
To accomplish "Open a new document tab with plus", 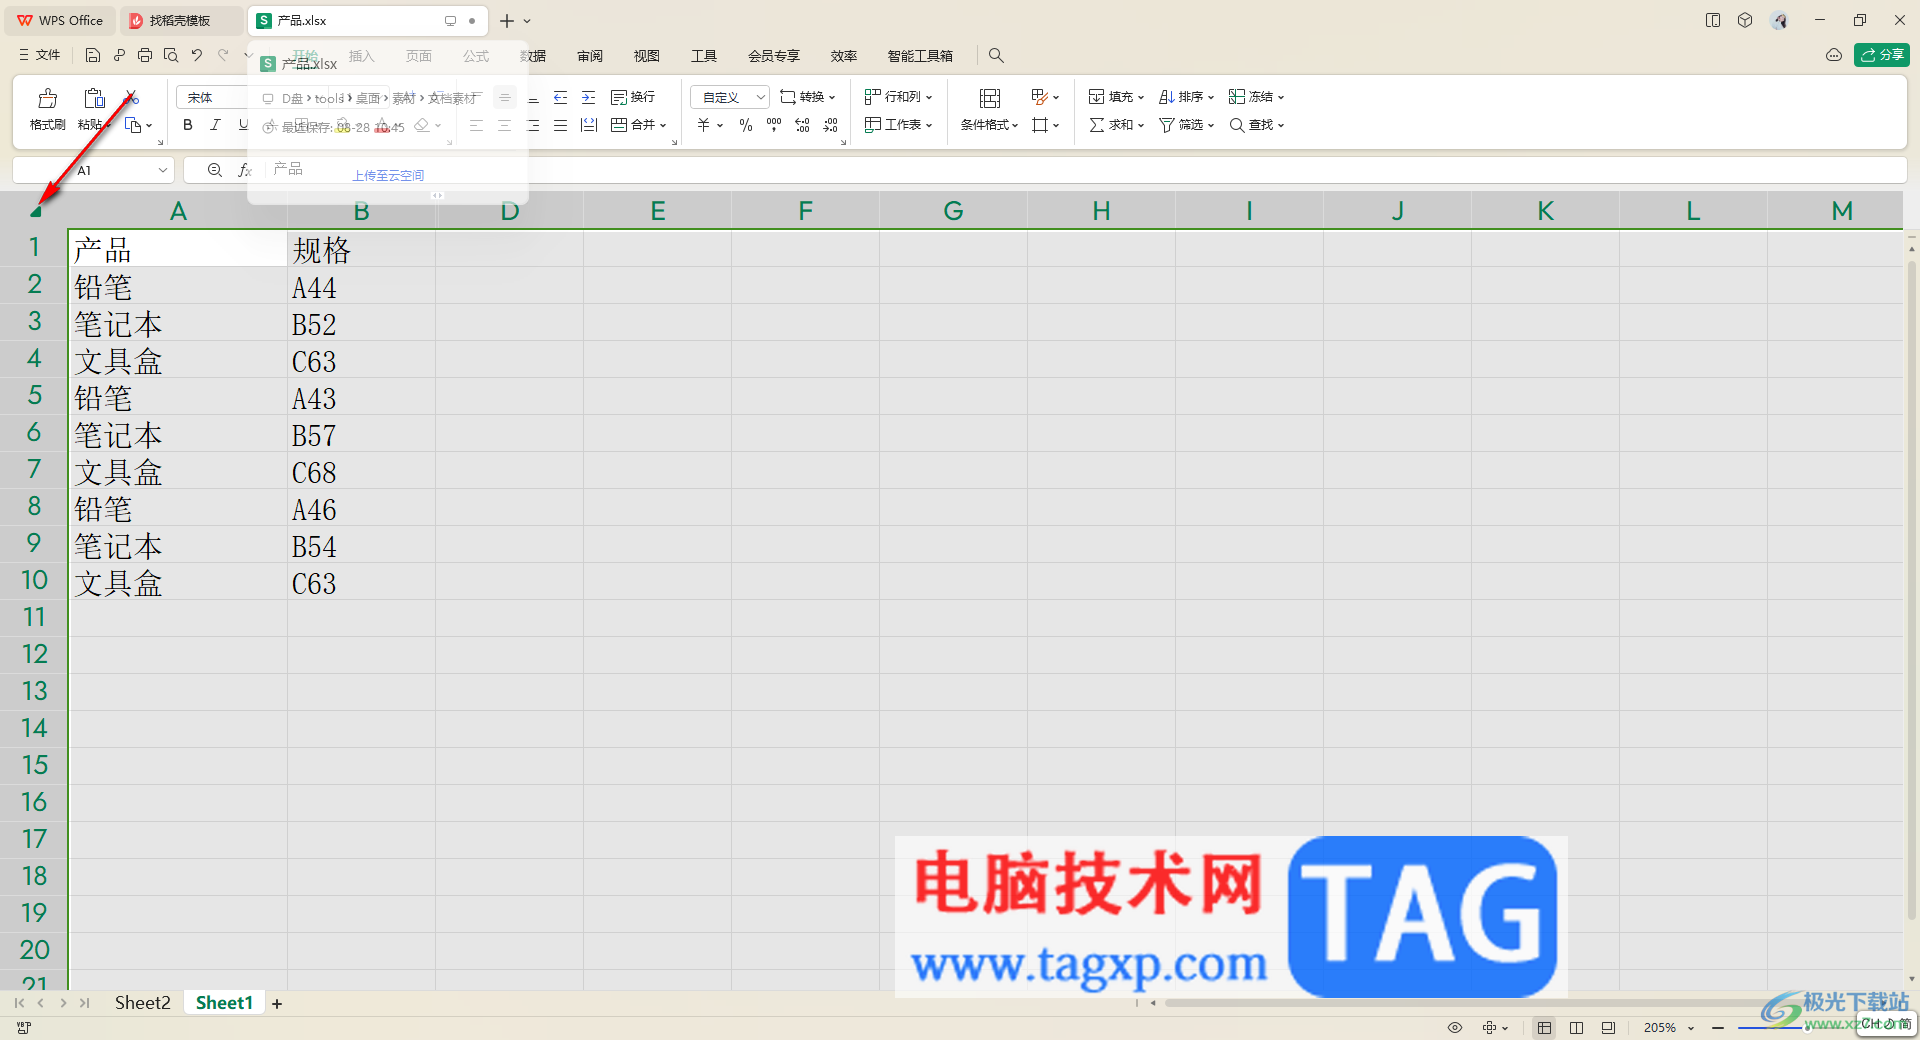I will point(507,20).
